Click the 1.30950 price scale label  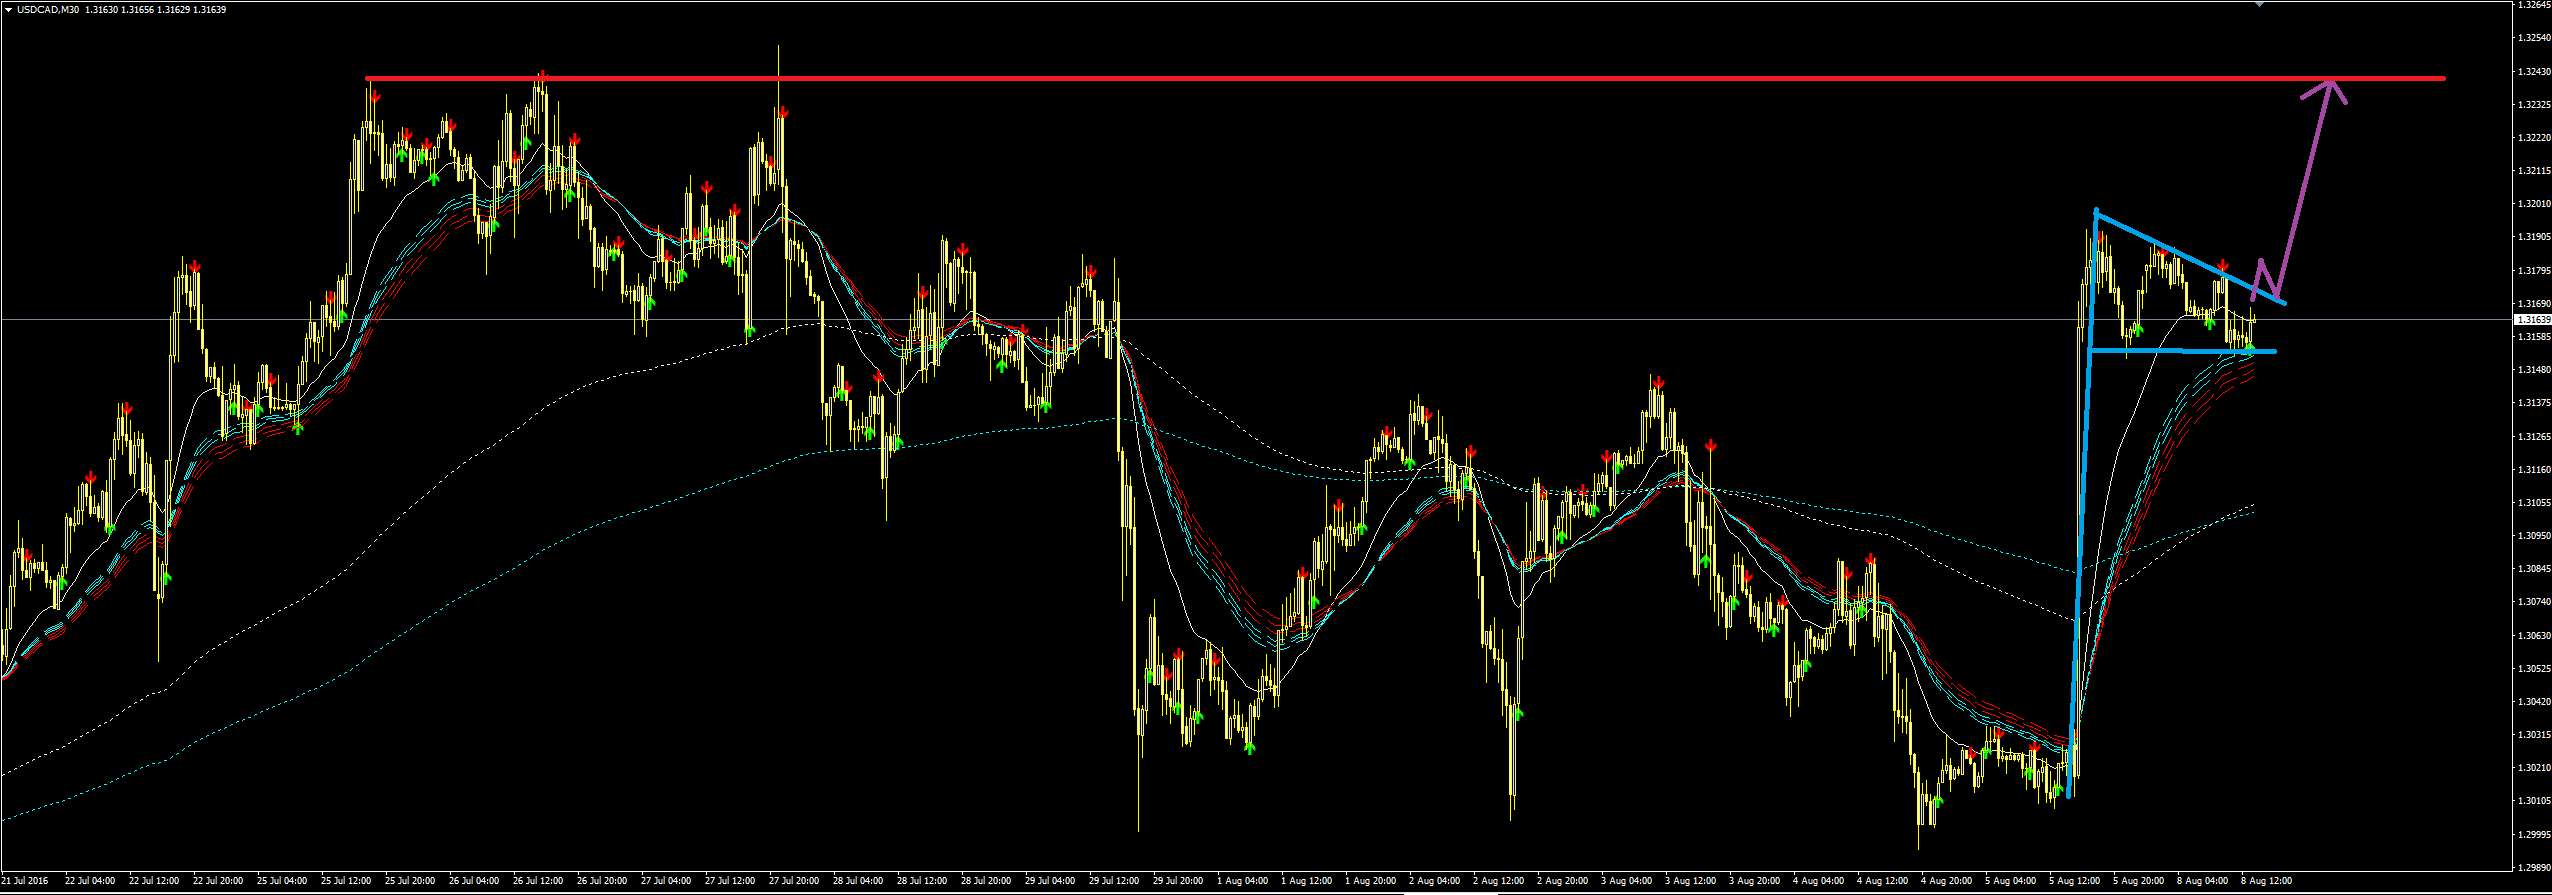[2532, 536]
